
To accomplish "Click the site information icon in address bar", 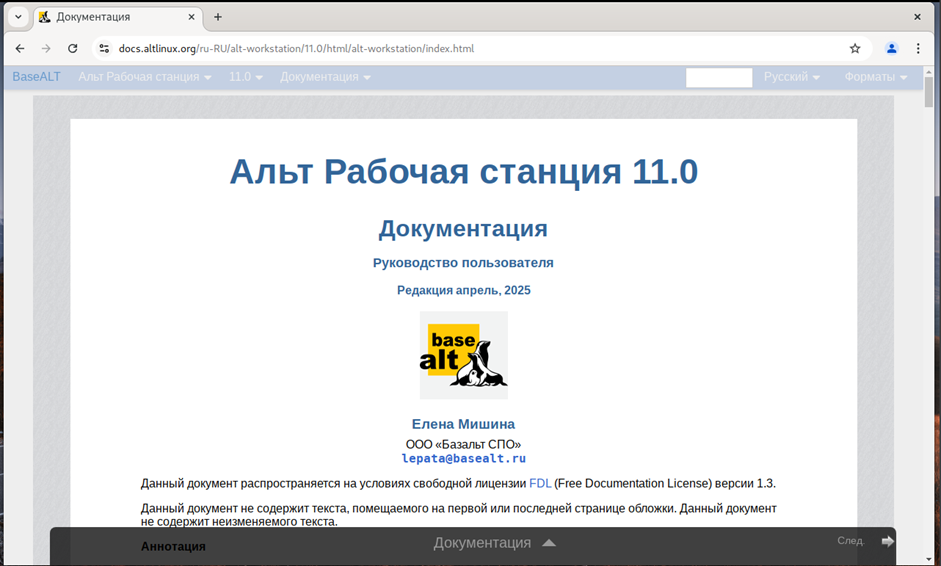I will (x=103, y=48).
